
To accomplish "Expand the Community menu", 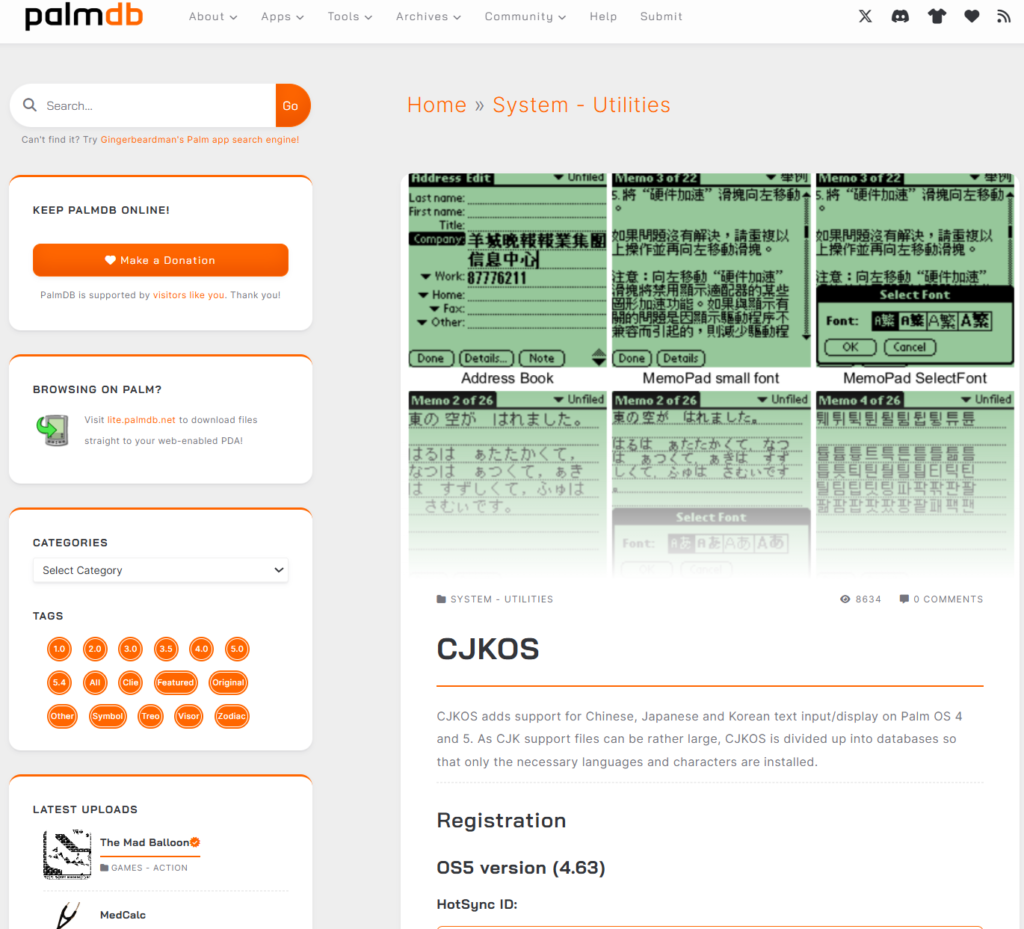I will click(525, 16).
